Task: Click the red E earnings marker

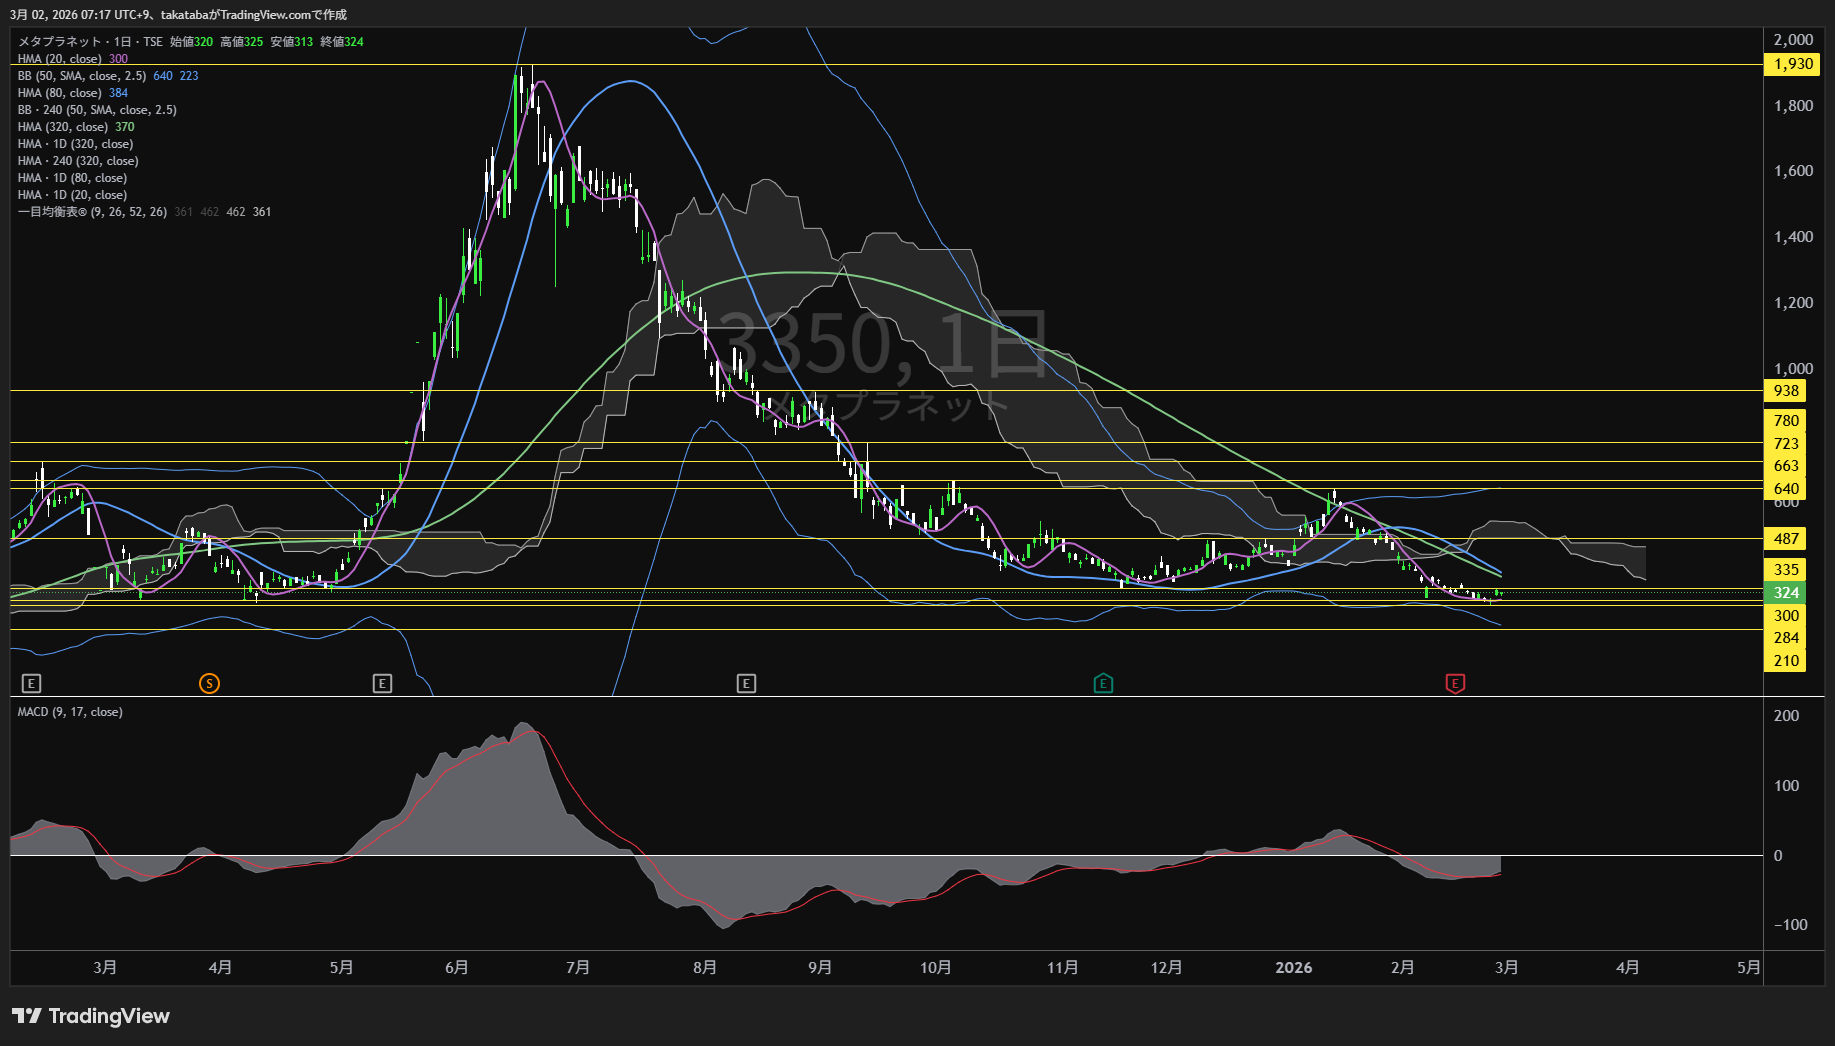Action: tap(1455, 684)
